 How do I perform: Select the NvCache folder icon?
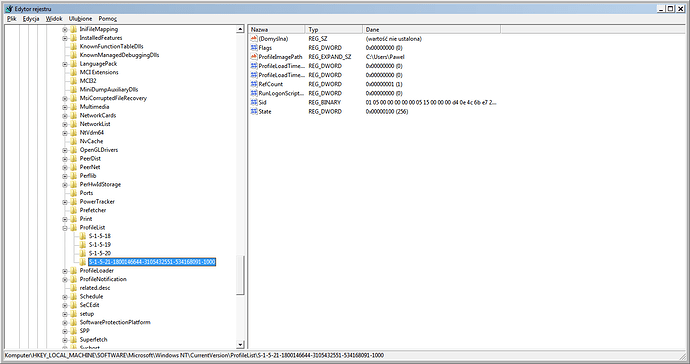pos(73,141)
